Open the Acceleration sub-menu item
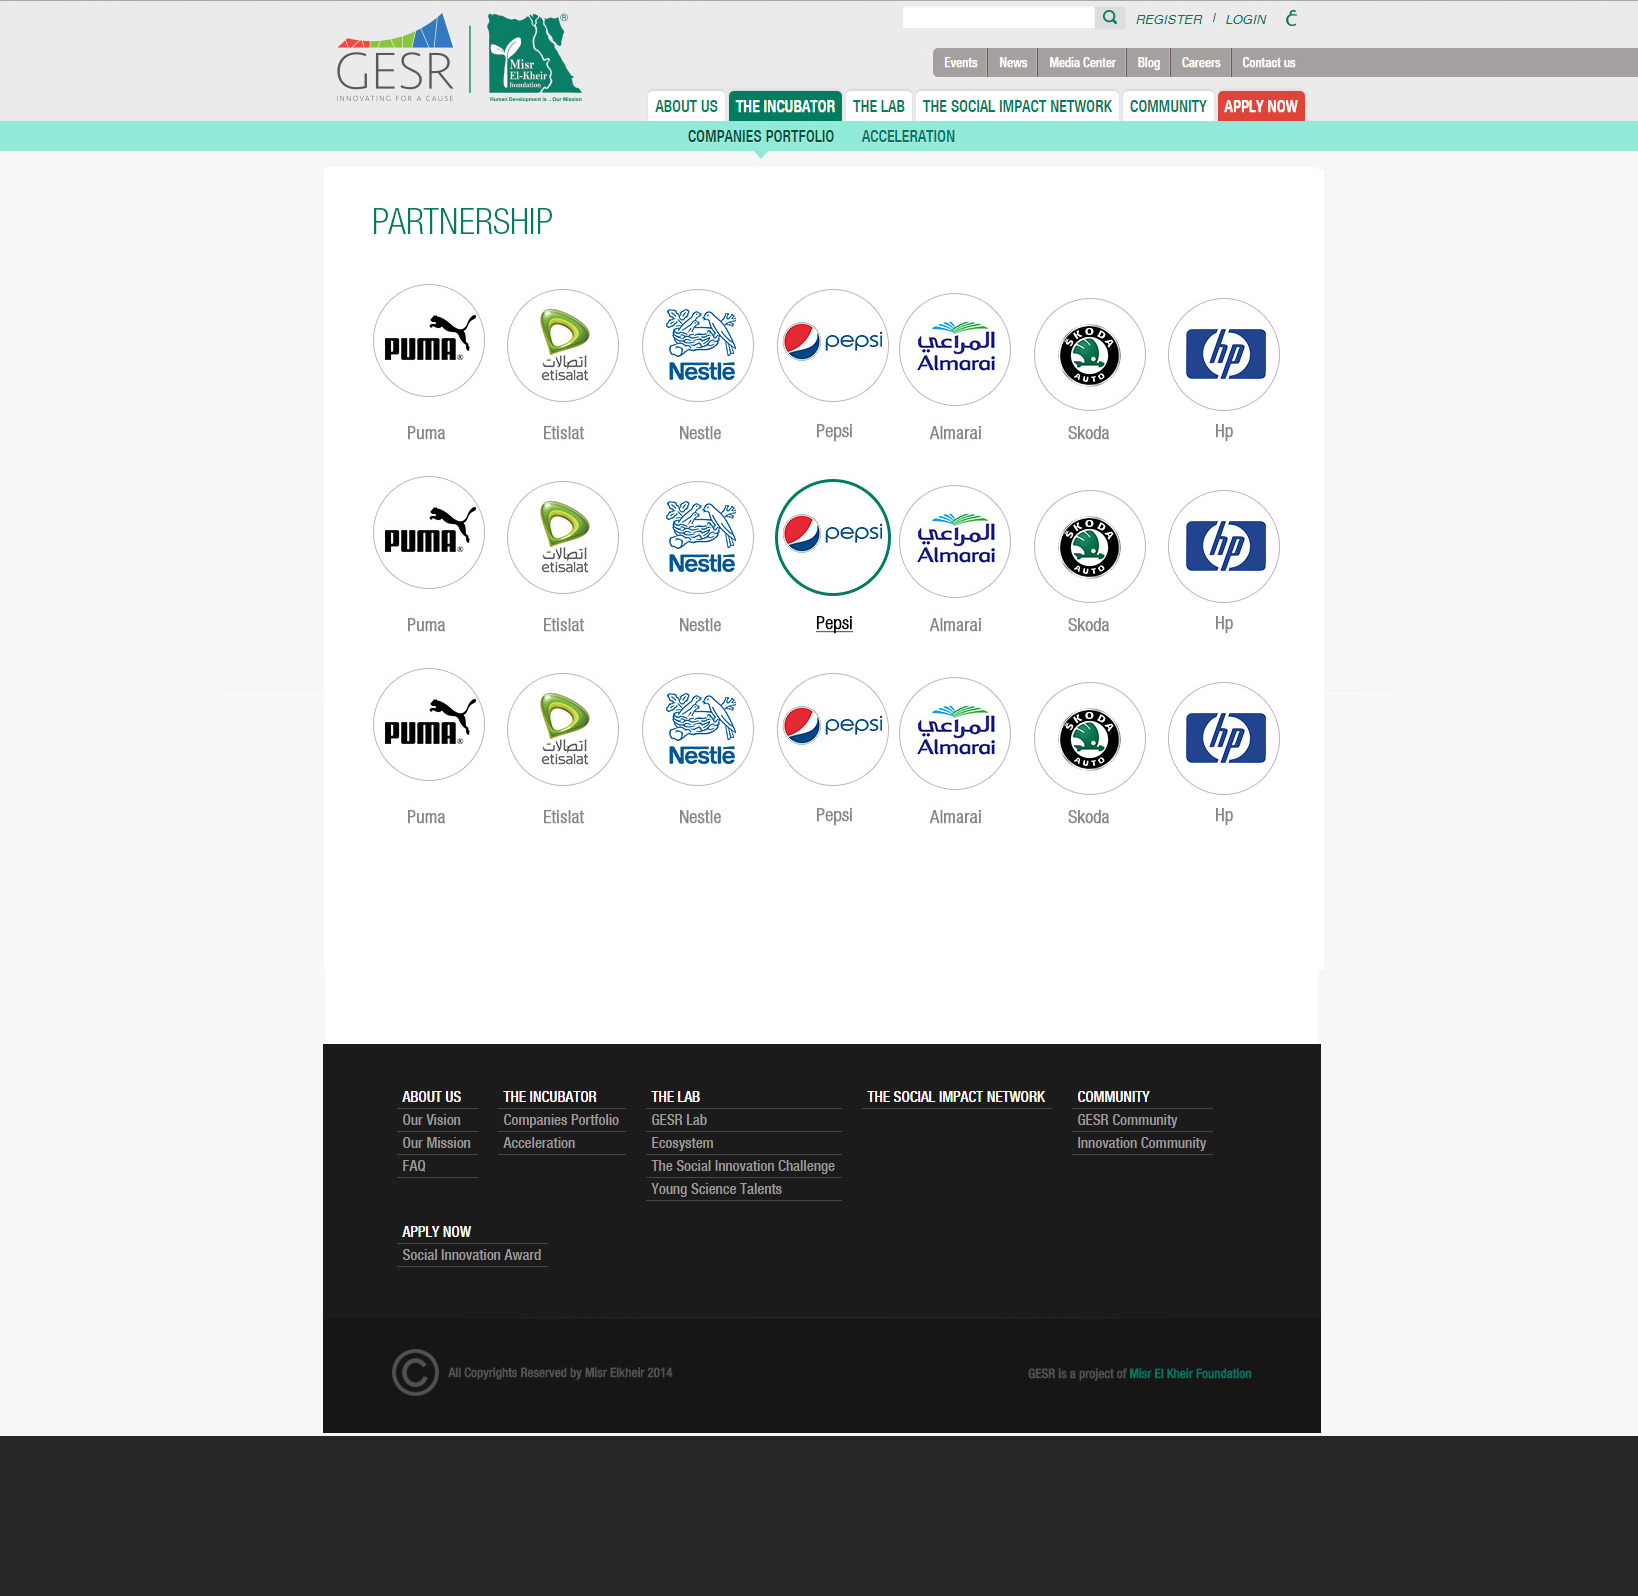The width and height of the screenshot is (1638, 1596). point(908,136)
